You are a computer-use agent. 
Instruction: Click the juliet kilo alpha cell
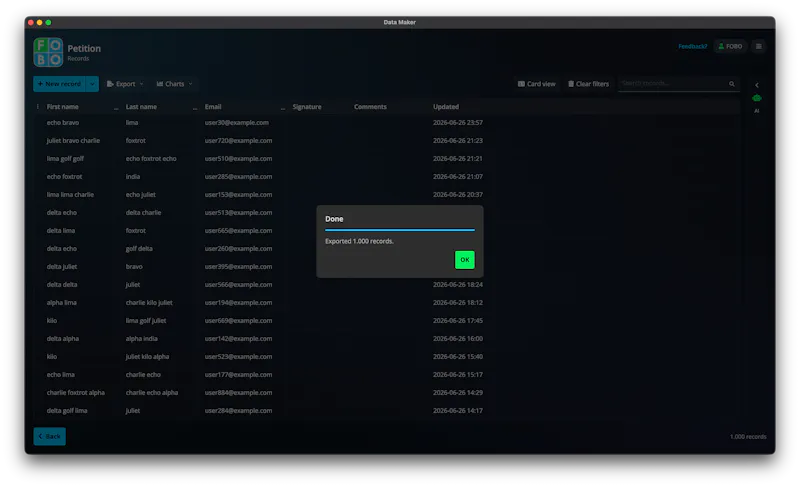tap(147, 356)
